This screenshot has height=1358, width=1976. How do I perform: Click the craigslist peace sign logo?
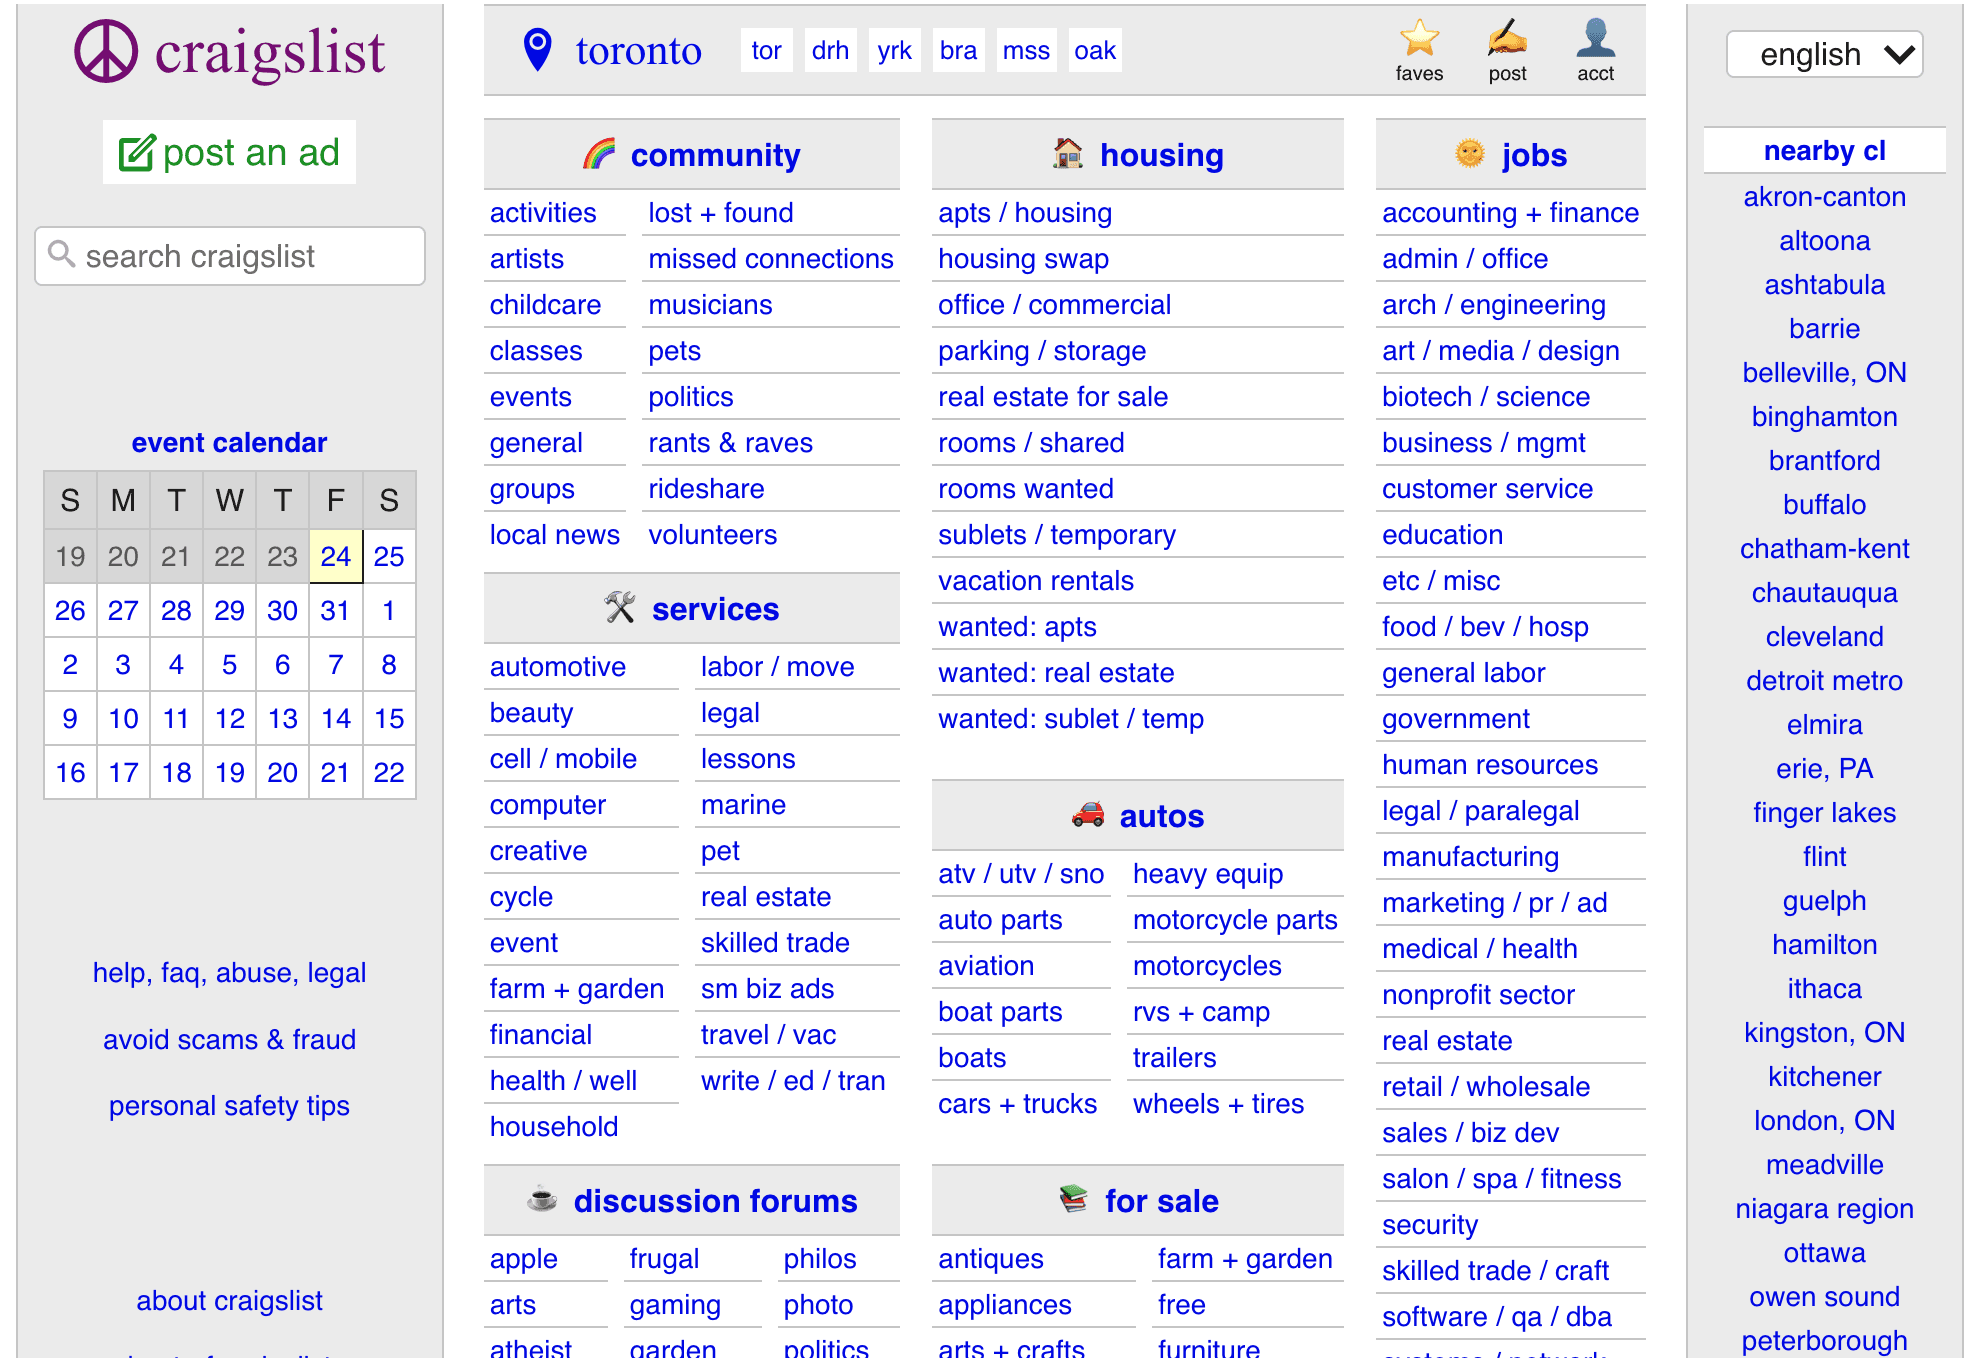click(106, 51)
